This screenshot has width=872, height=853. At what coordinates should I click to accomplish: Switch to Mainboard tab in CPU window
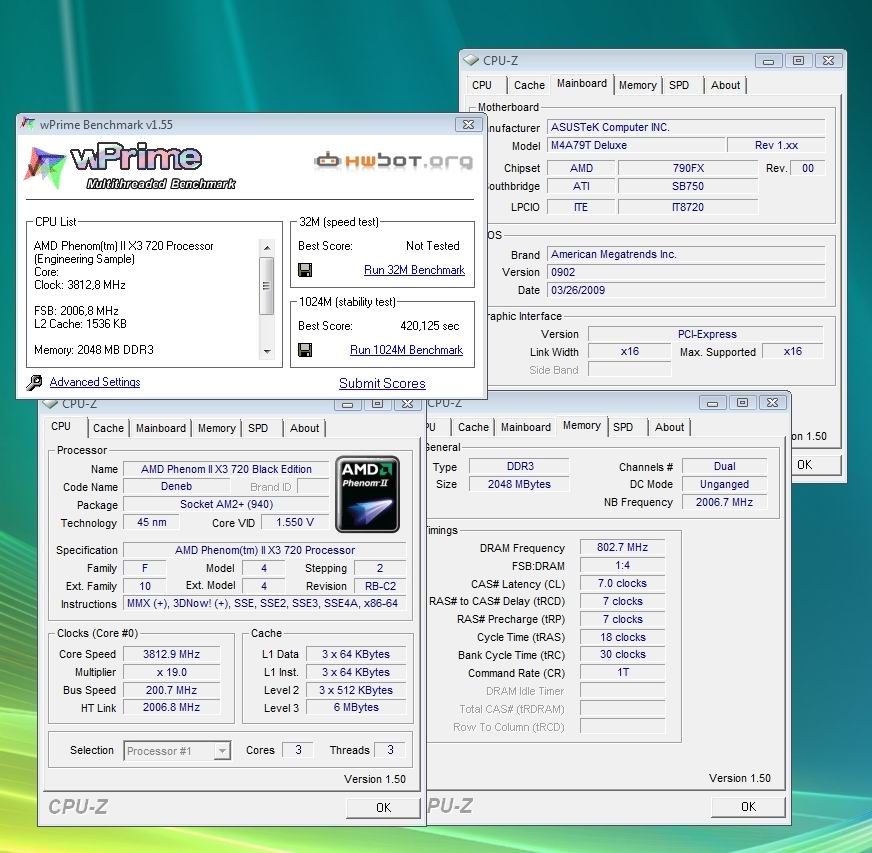click(161, 428)
